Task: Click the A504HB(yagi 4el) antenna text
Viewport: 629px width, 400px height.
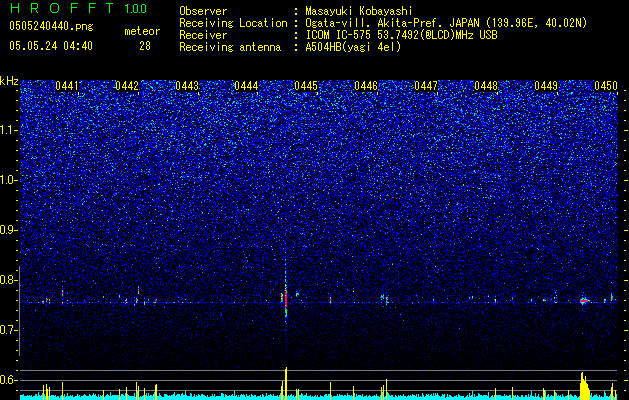Action: point(353,47)
